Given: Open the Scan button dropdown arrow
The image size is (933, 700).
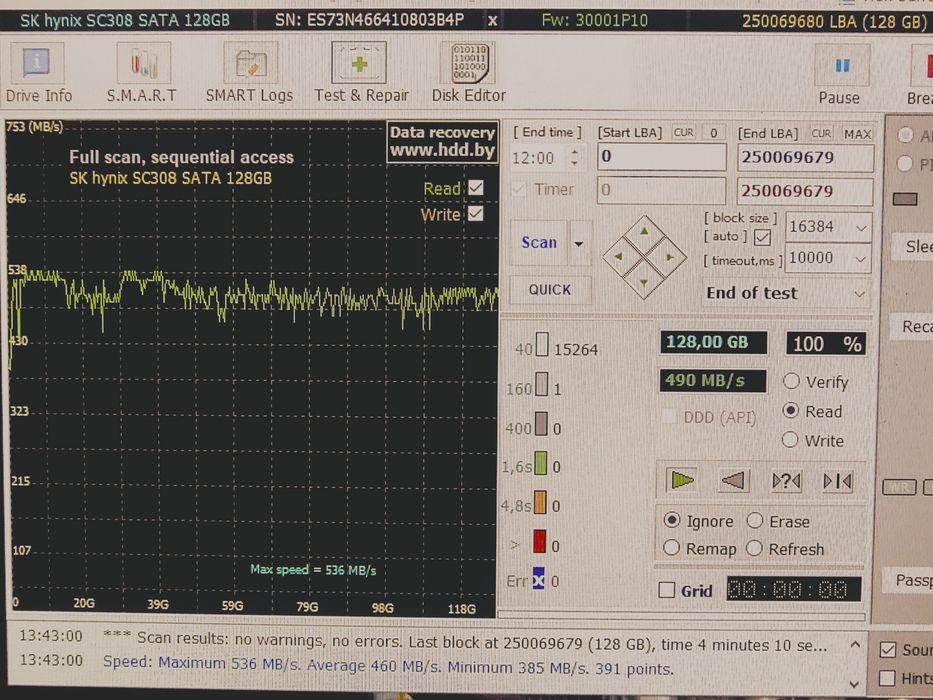Looking at the screenshot, I should pyautogui.click(x=579, y=243).
